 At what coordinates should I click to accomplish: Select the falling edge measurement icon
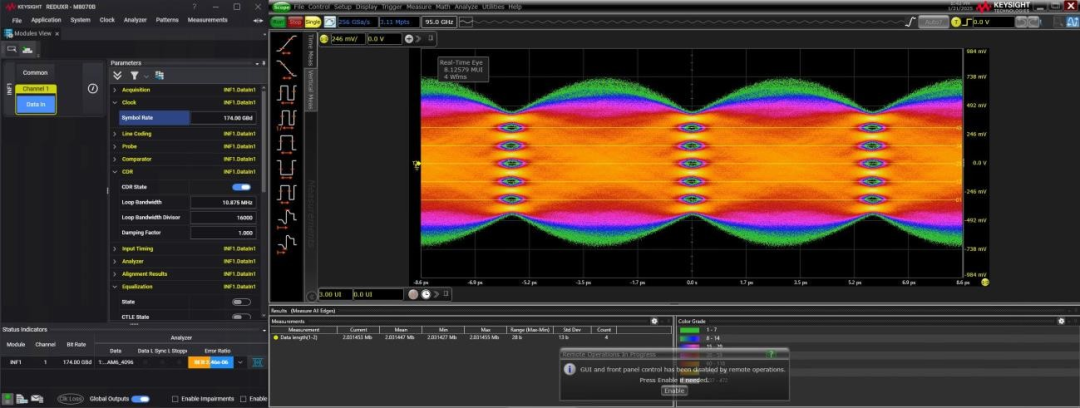point(288,69)
